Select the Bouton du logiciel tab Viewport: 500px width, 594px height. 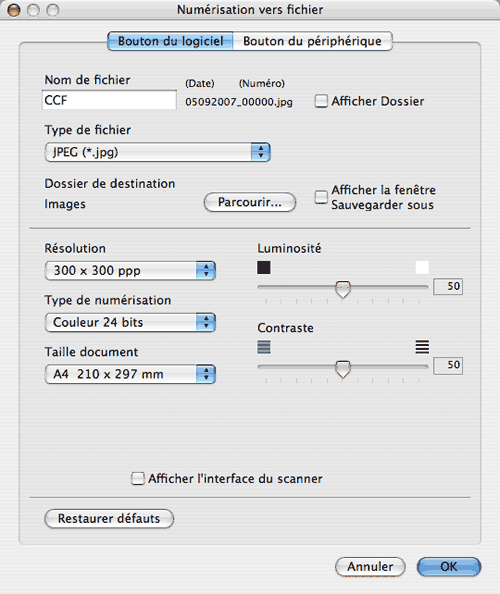tap(170, 41)
